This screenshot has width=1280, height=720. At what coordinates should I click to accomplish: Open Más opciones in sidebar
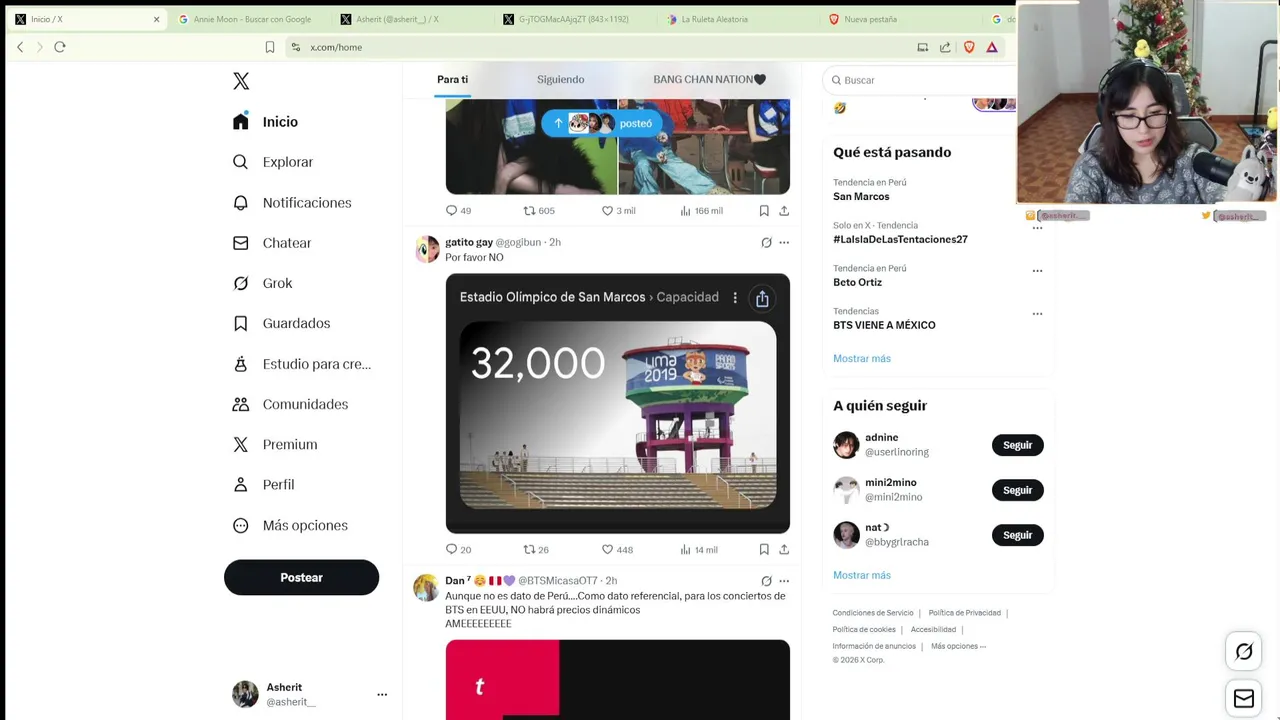(291, 525)
